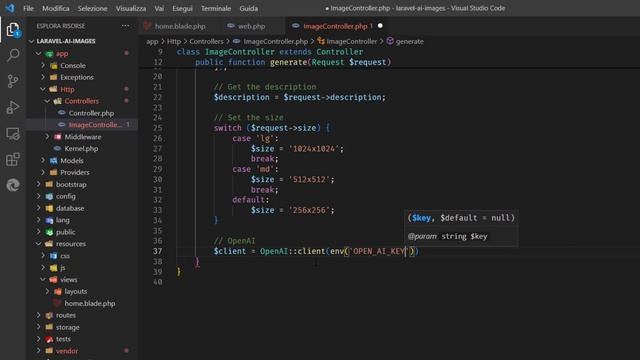Click the app breadcrumb segment
The width and height of the screenshot is (640, 360).
(x=152, y=41)
